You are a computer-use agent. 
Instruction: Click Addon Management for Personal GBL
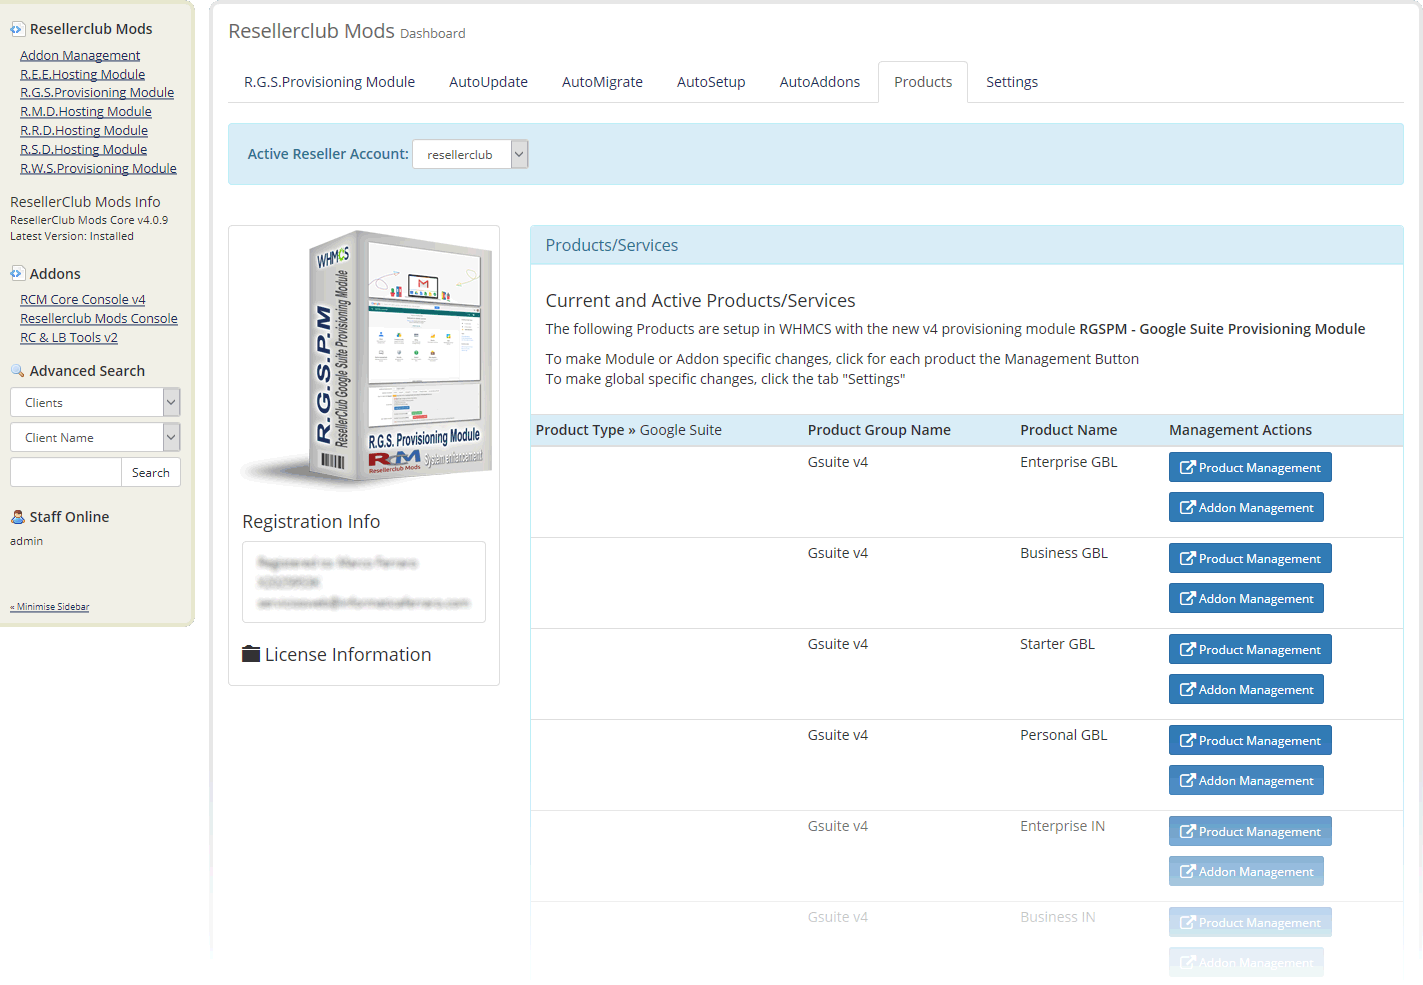coord(1246,780)
